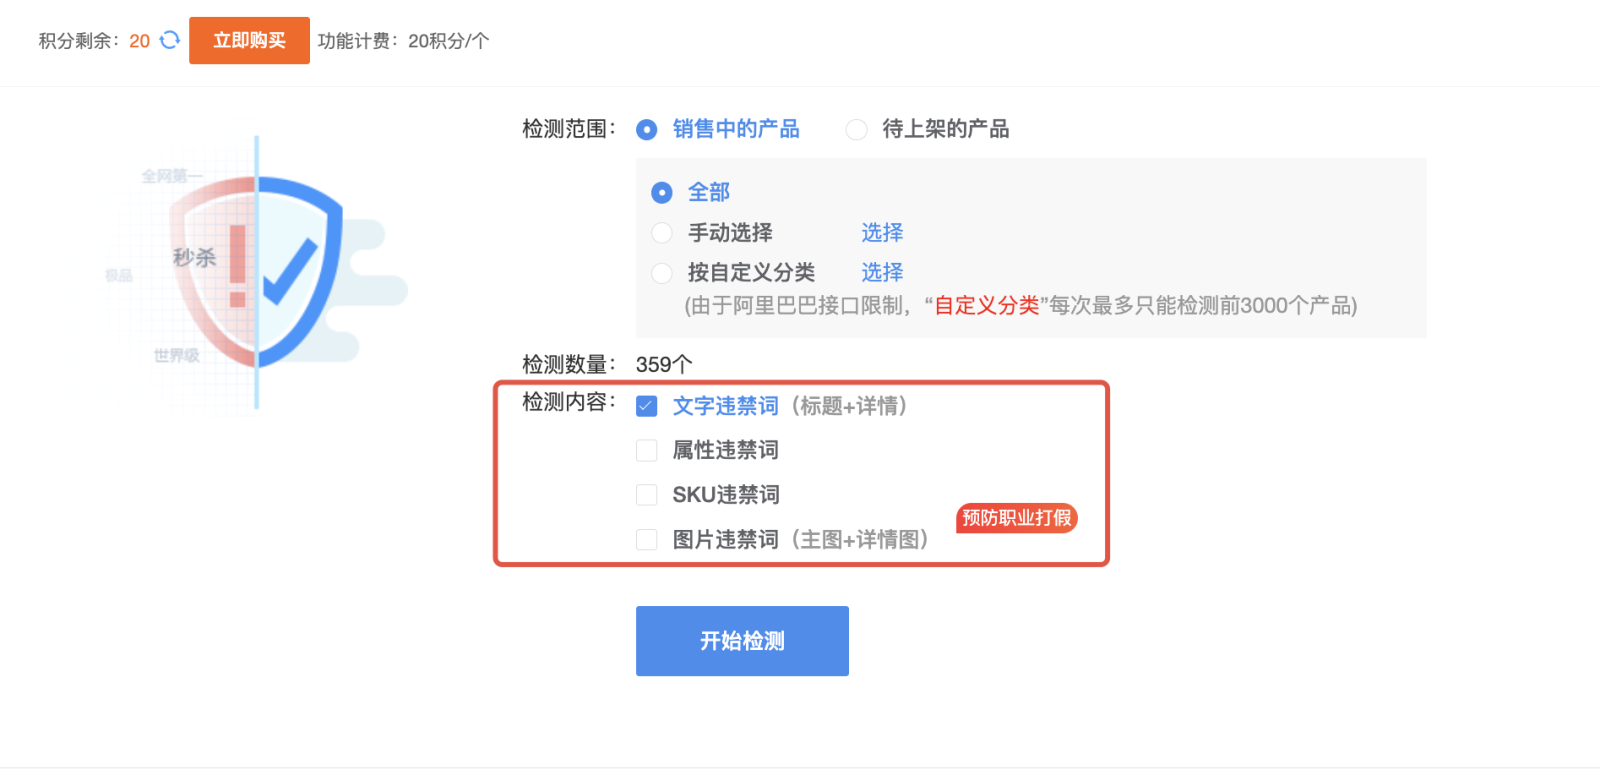Open 选择 link beside 按自定义分类
Screen dimensions: 1600x781
coord(882,273)
